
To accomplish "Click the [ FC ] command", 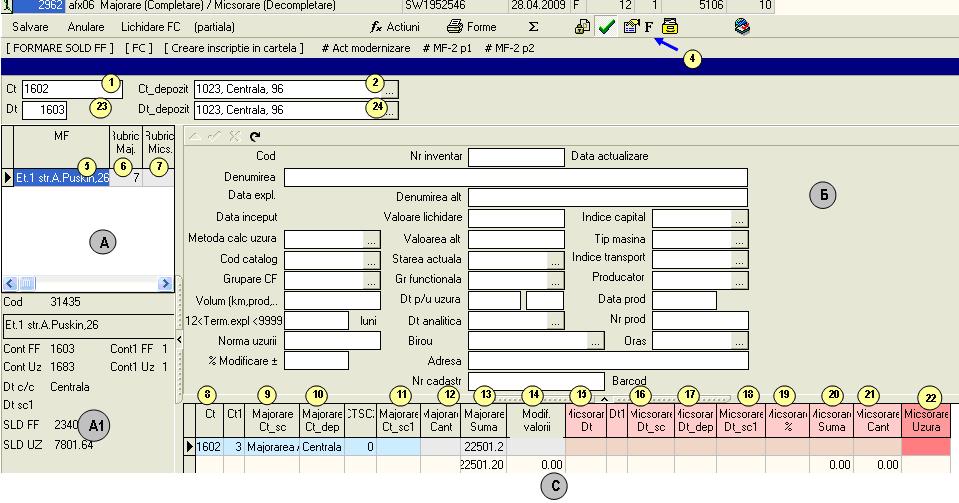I will click(x=139, y=48).
